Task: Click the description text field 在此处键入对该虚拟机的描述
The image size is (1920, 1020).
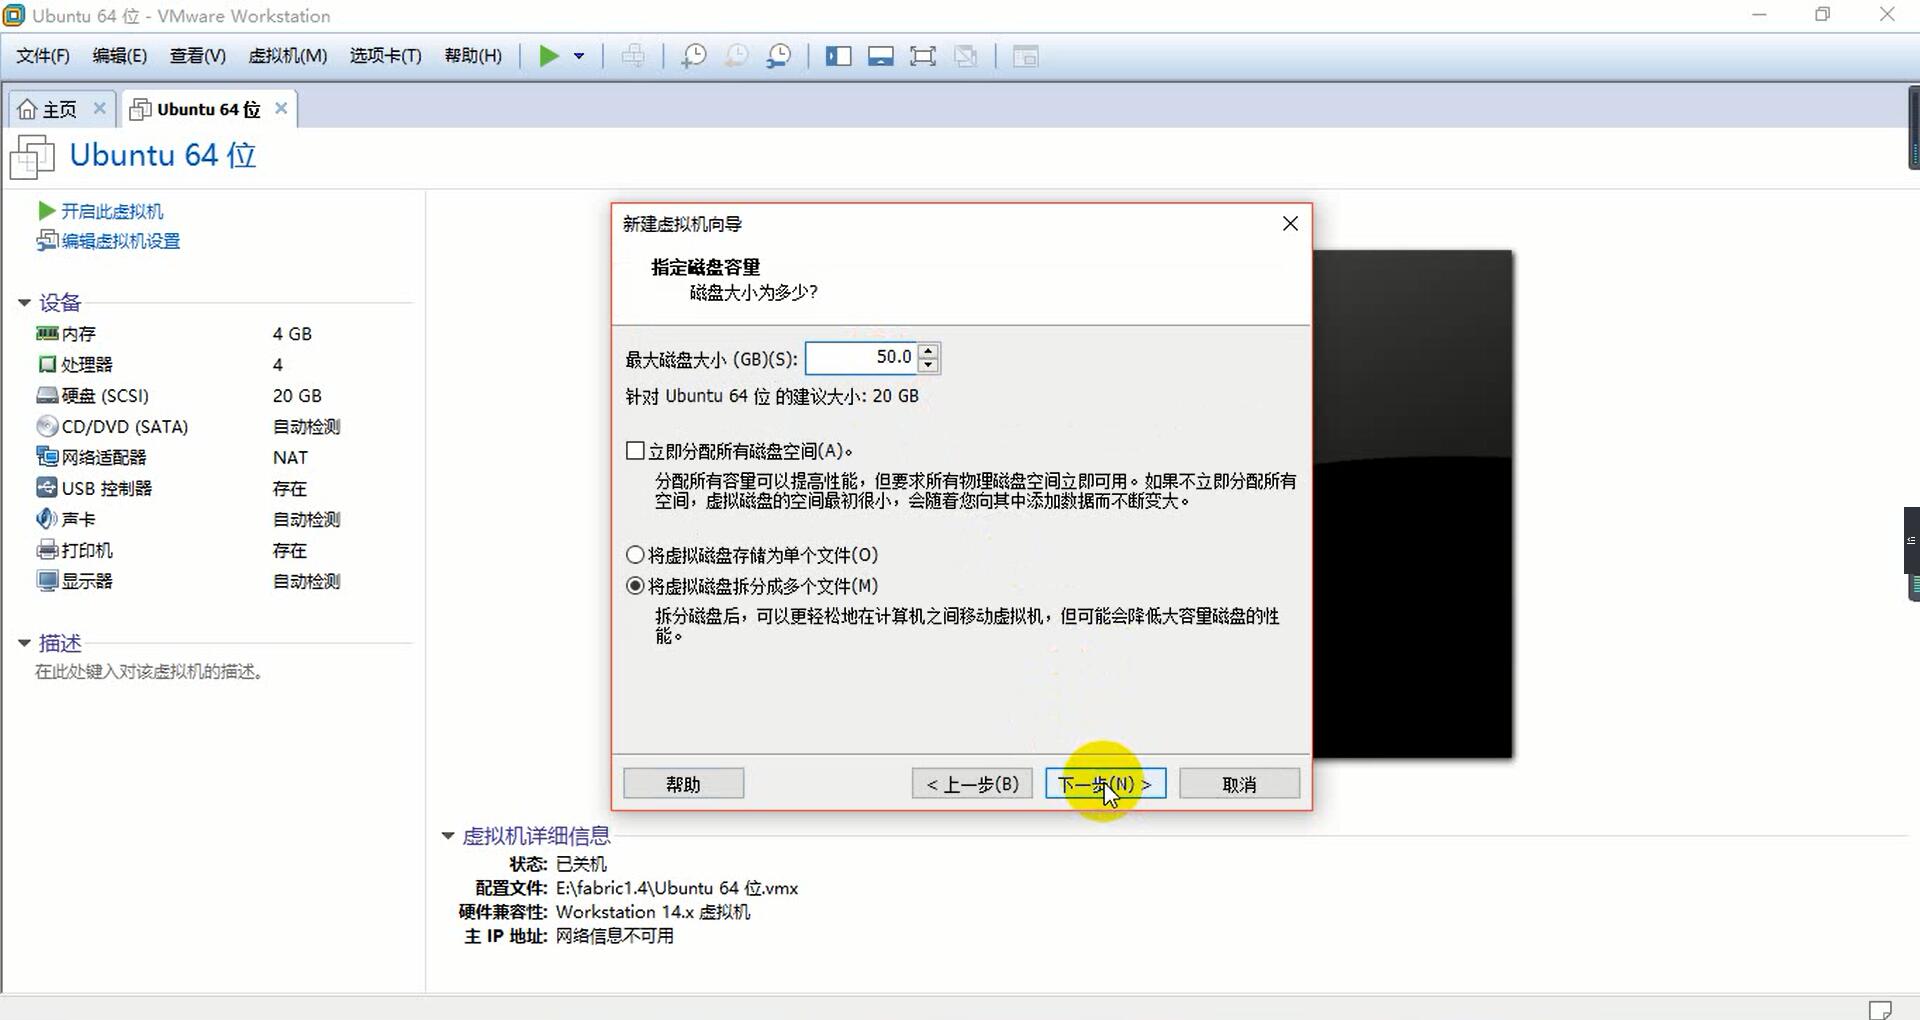Action: (149, 672)
